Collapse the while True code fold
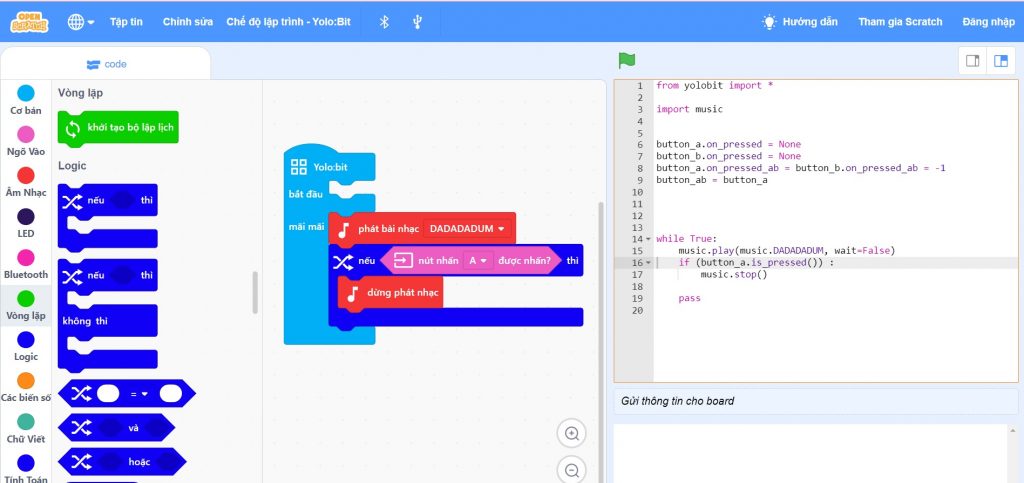1024x483 pixels. [x=648, y=239]
